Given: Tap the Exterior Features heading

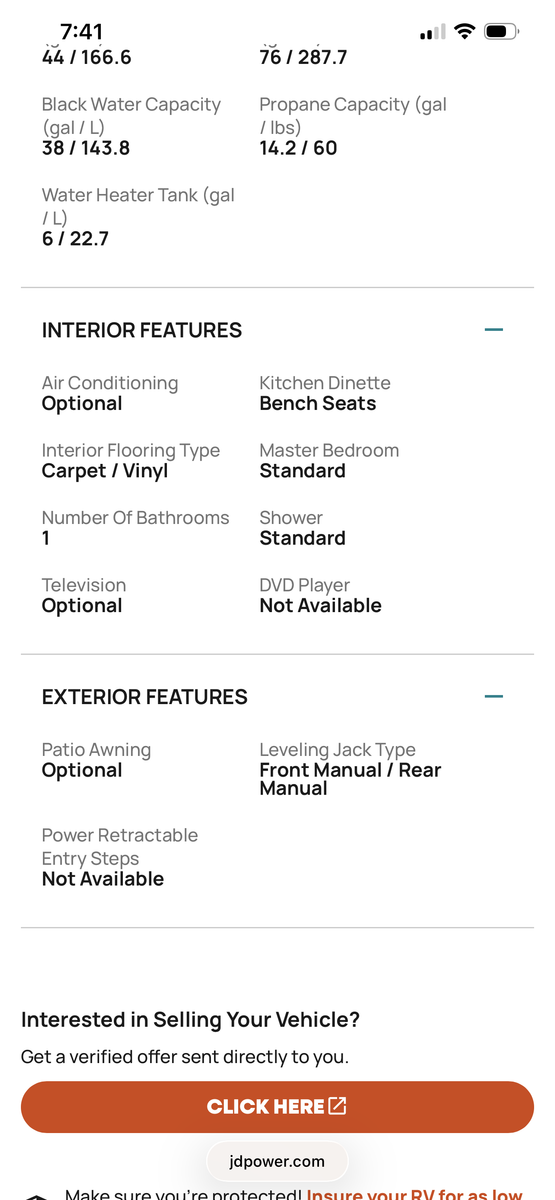Looking at the screenshot, I should tap(145, 697).
